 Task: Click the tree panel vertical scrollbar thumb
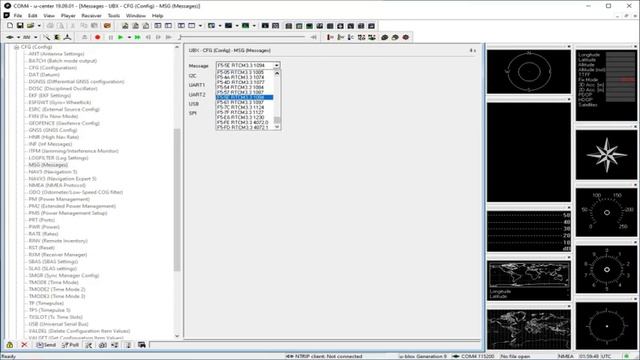coord(177,200)
